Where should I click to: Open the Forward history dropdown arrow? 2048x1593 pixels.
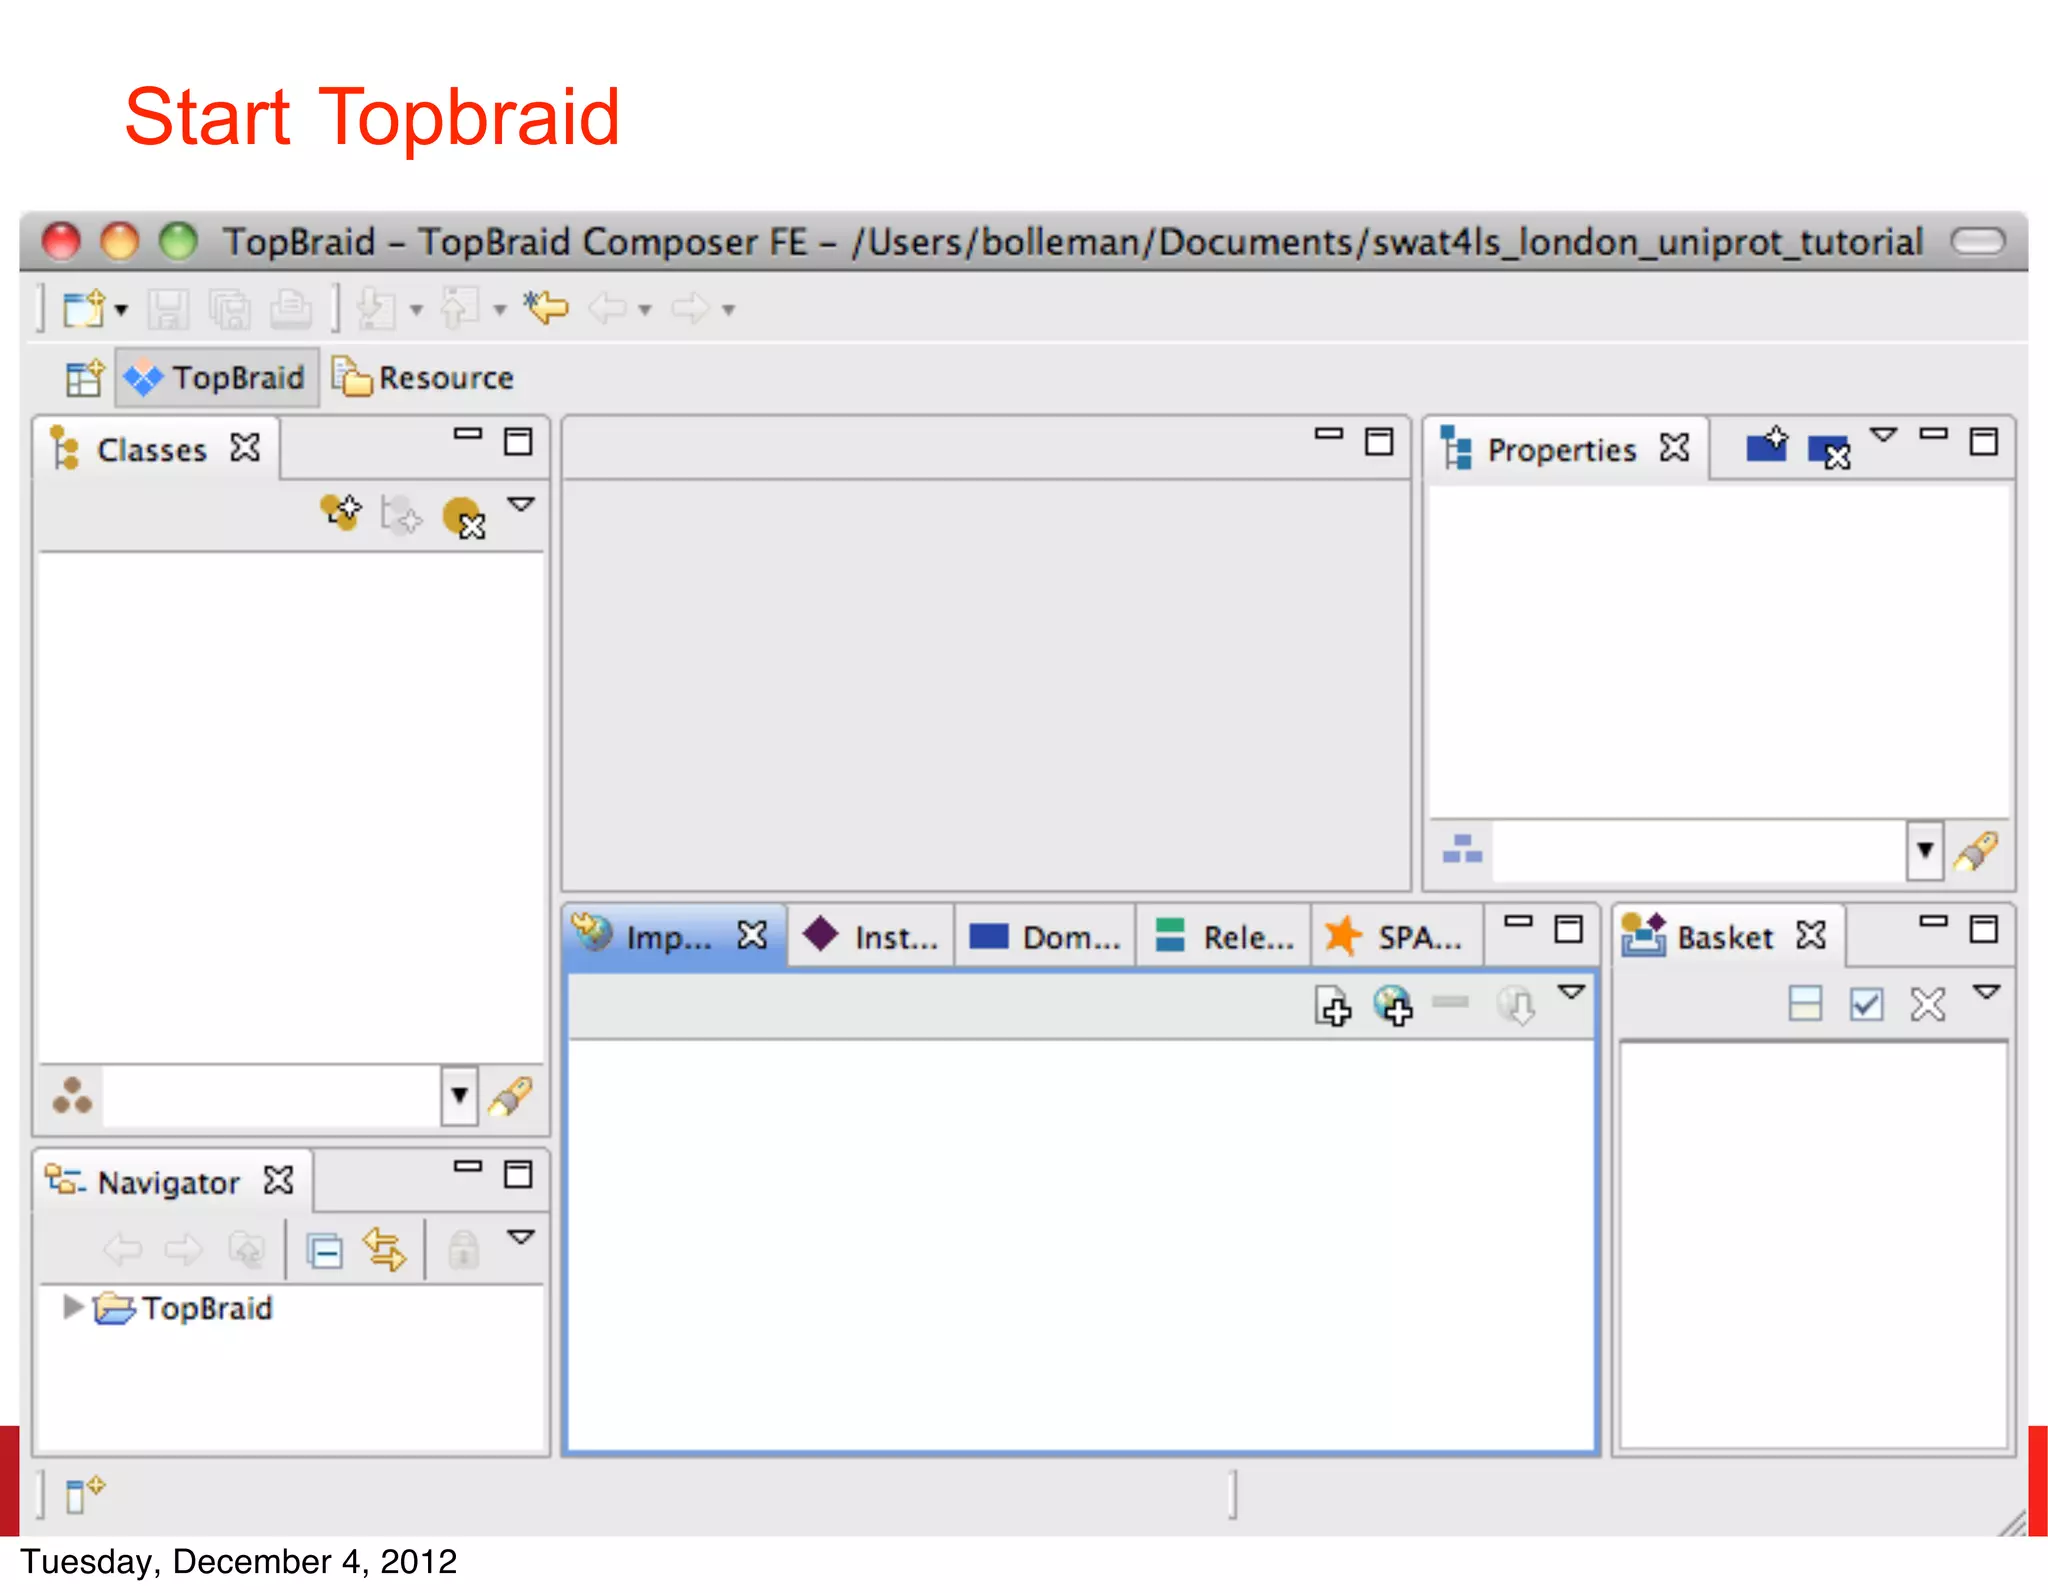click(729, 310)
